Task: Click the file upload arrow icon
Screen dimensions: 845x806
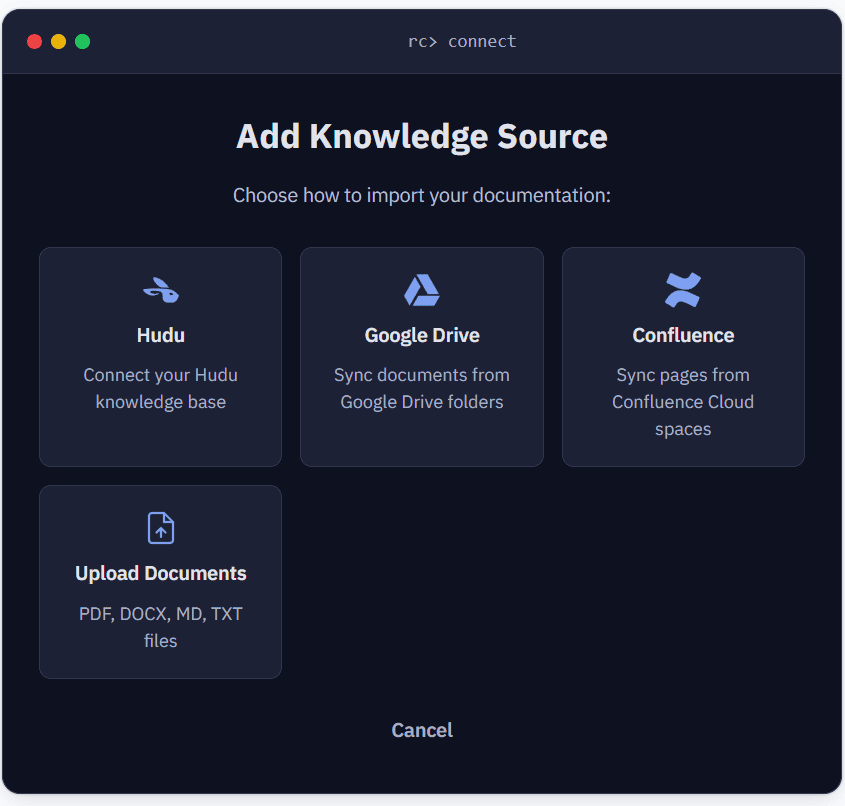Action: pos(161,528)
